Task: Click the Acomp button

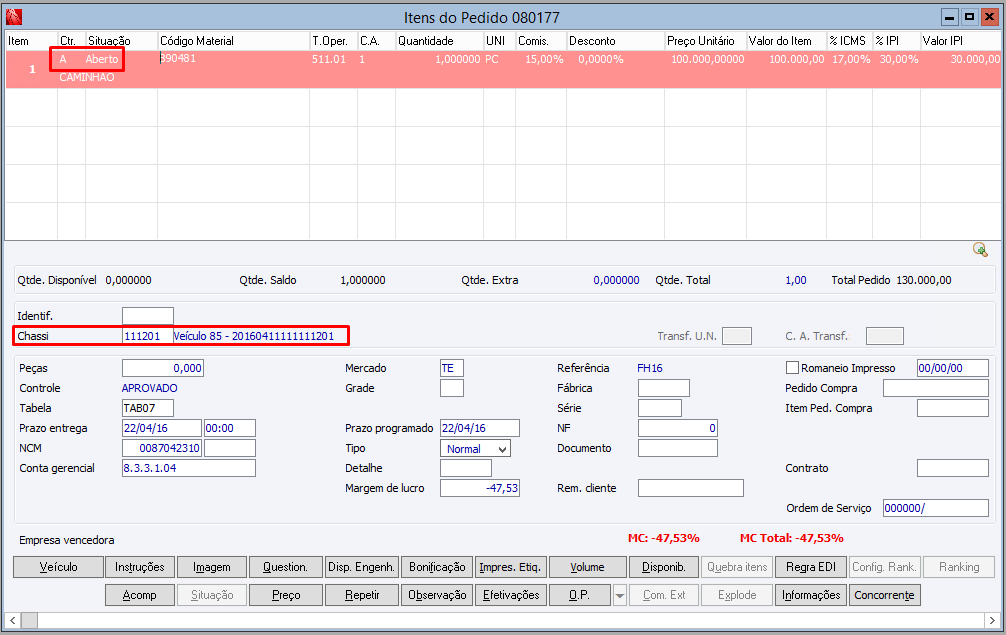Action: (140, 595)
